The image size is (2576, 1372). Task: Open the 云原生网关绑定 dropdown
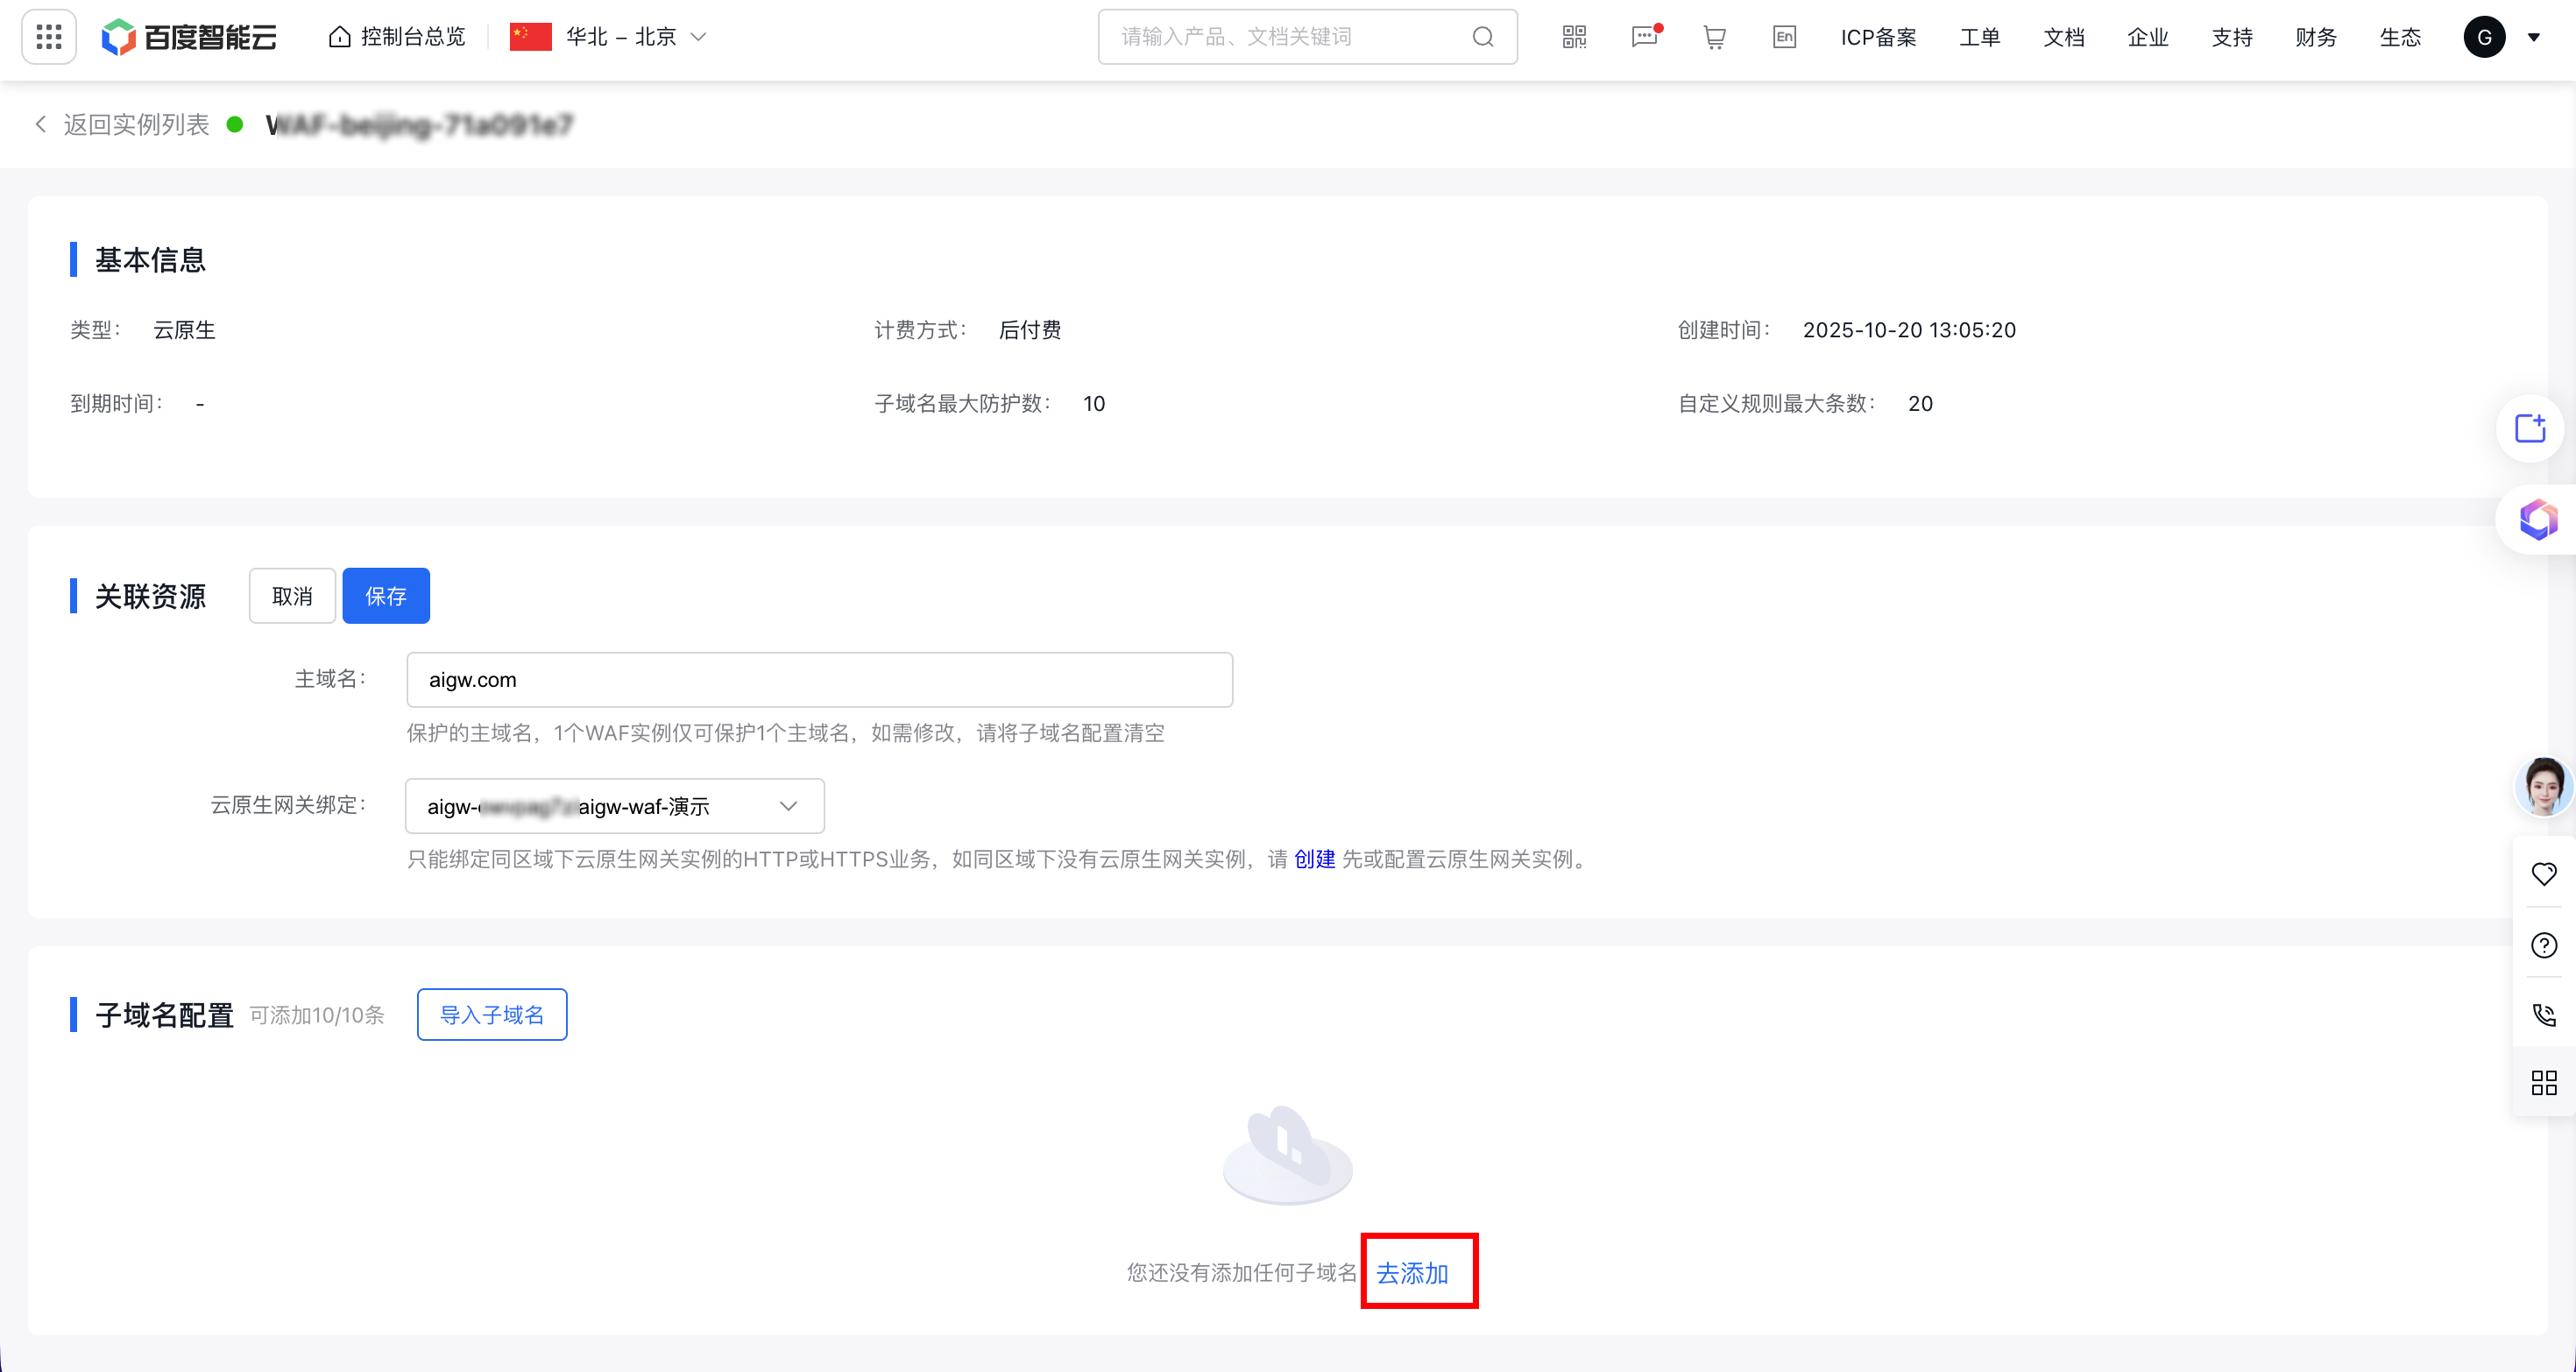tap(614, 806)
